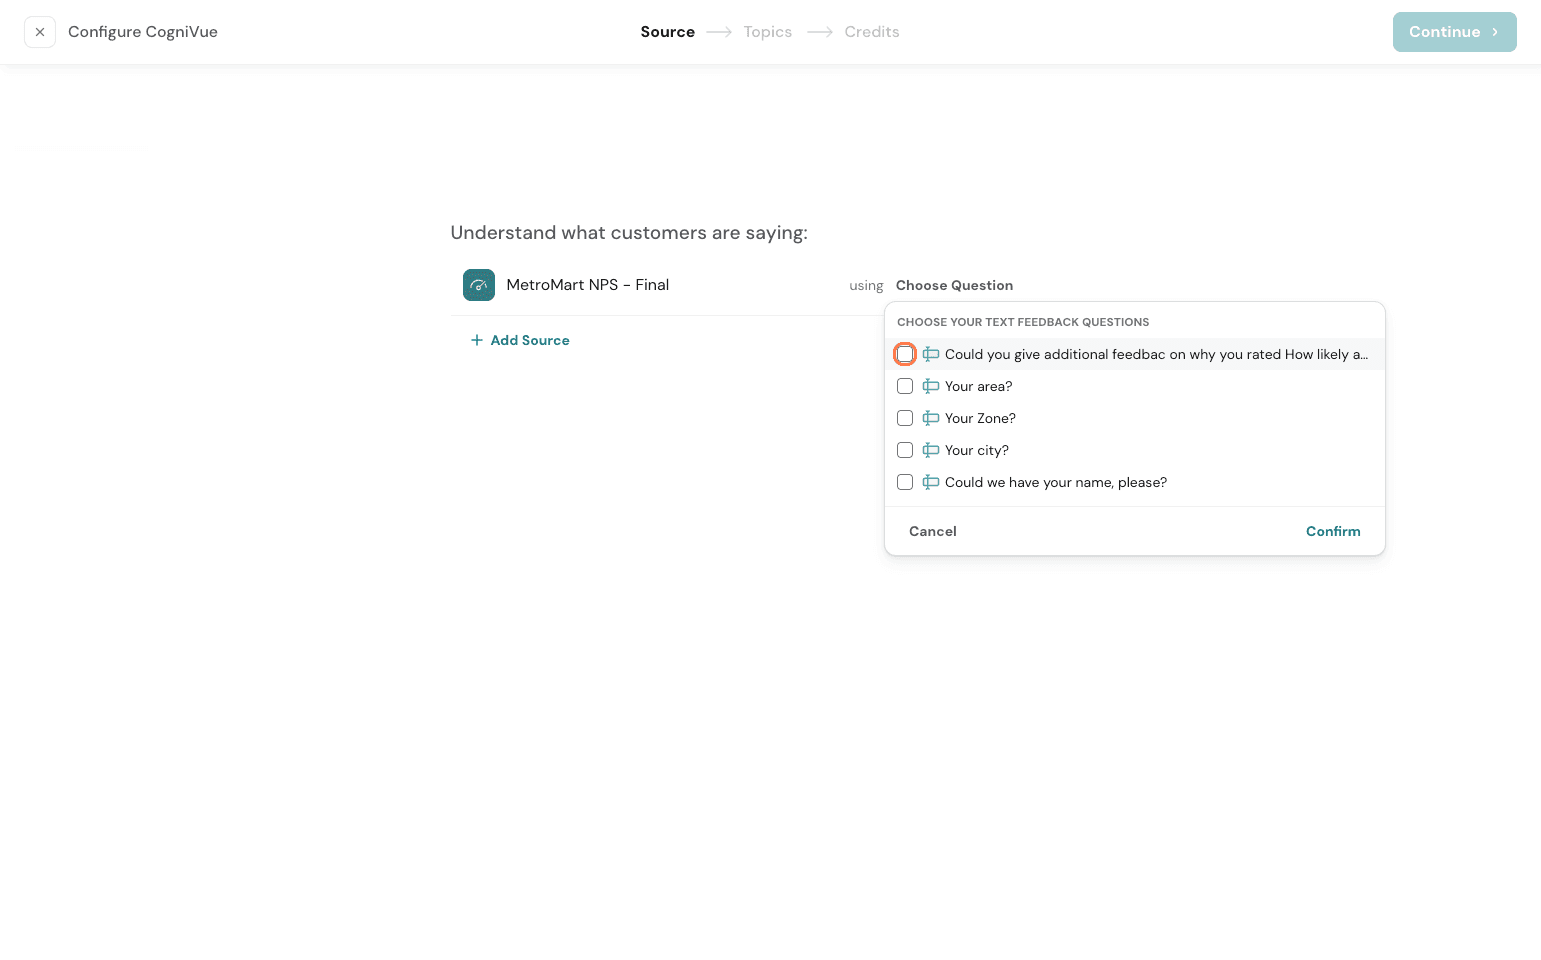1541x960 pixels.
Task: Click the plus icon for Add Source
Action: tap(477, 340)
